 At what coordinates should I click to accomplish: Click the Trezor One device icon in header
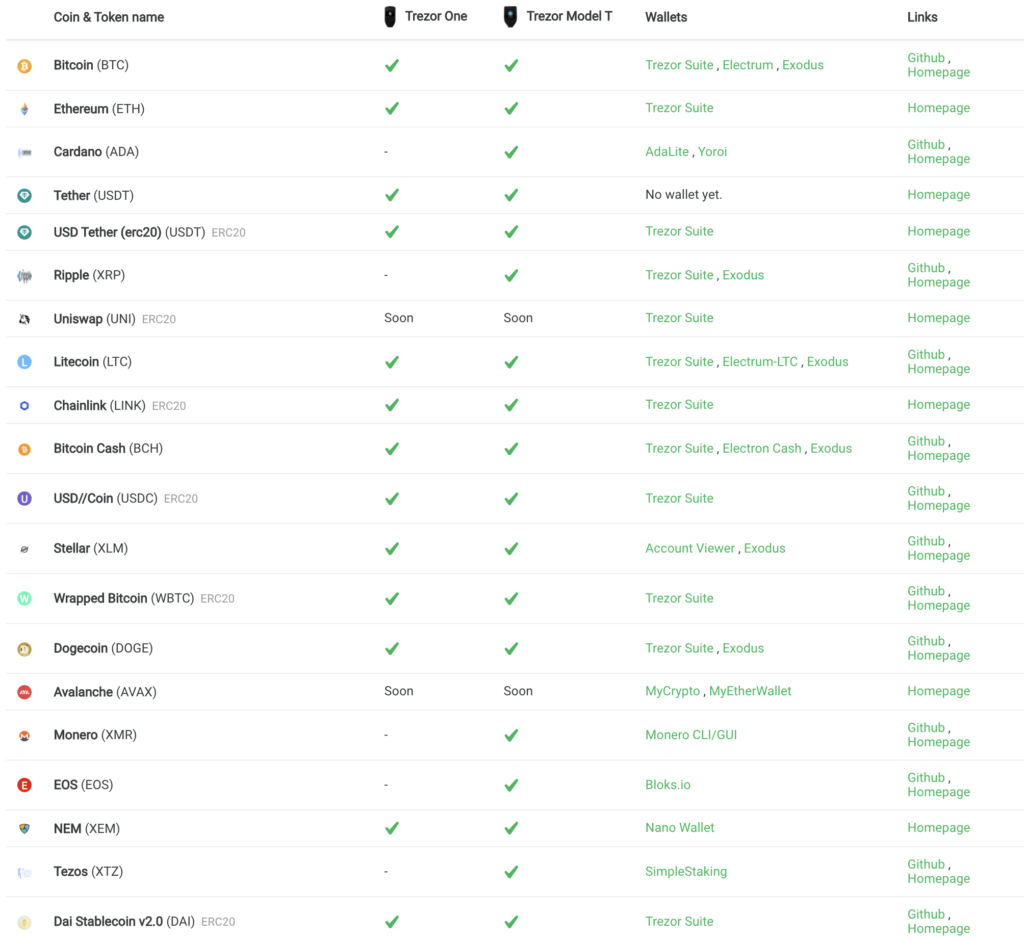[390, 16]
